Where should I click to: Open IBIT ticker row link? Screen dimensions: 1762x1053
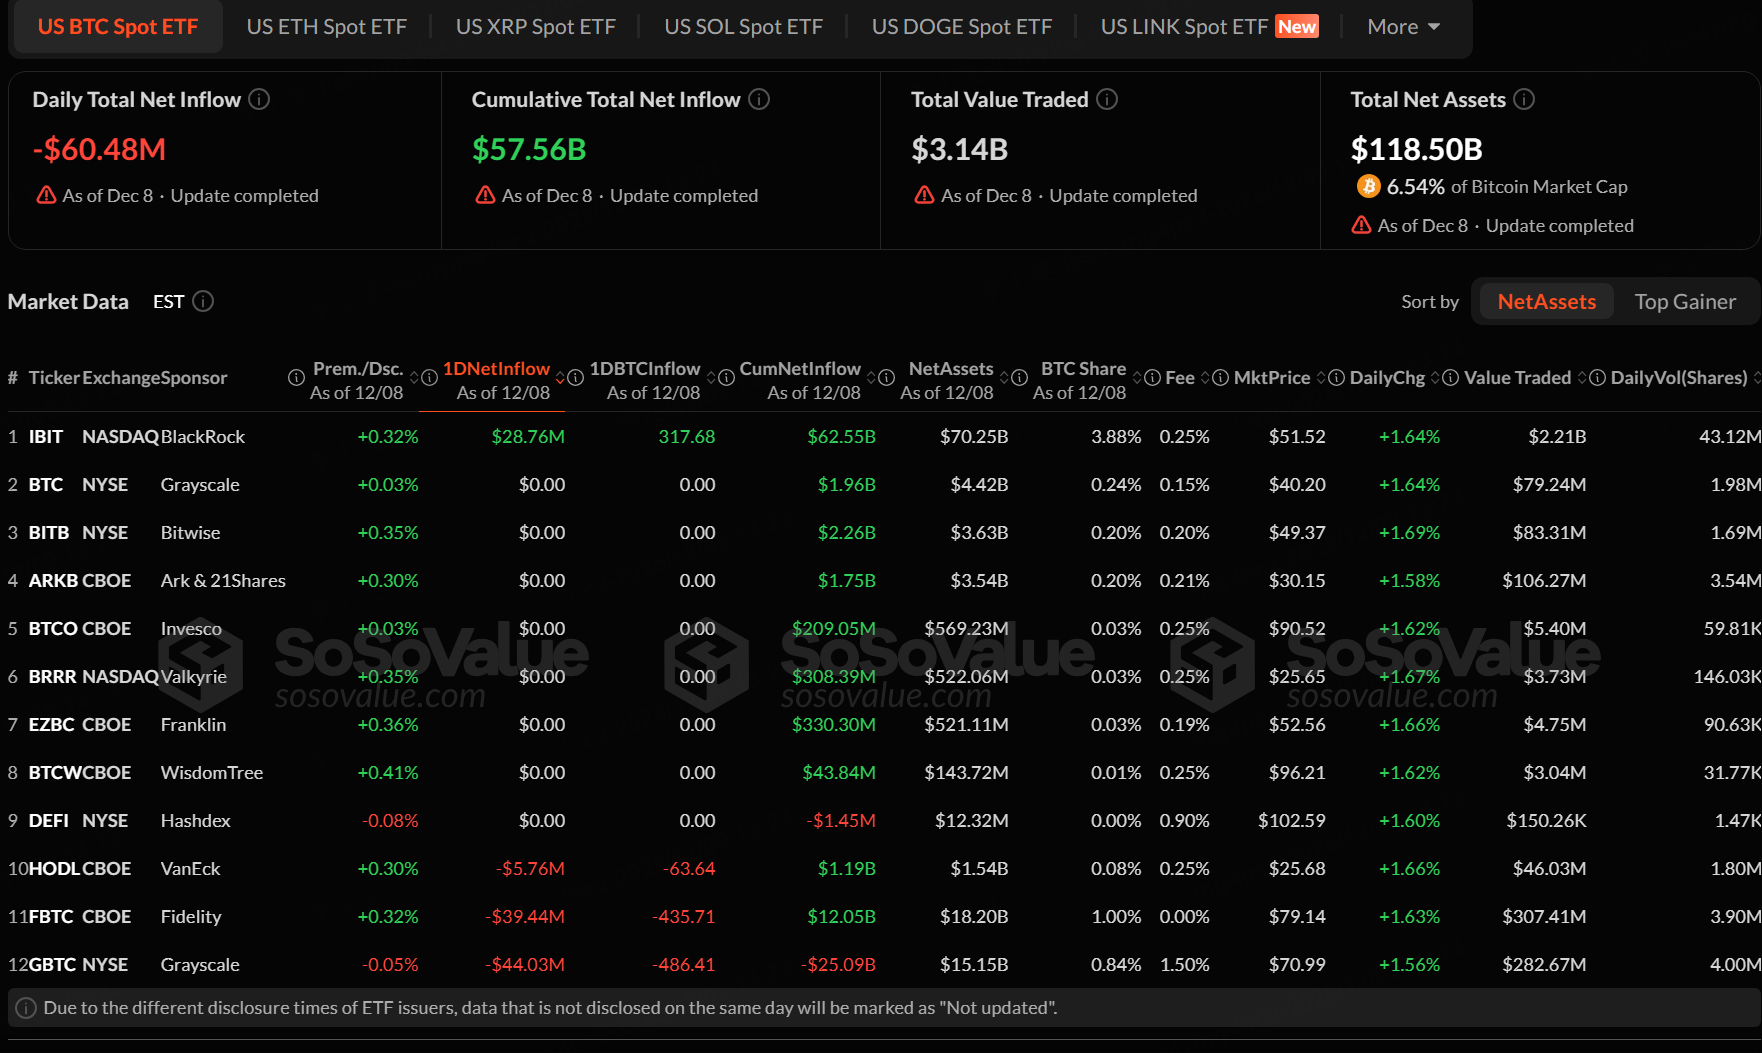[46, 437]
